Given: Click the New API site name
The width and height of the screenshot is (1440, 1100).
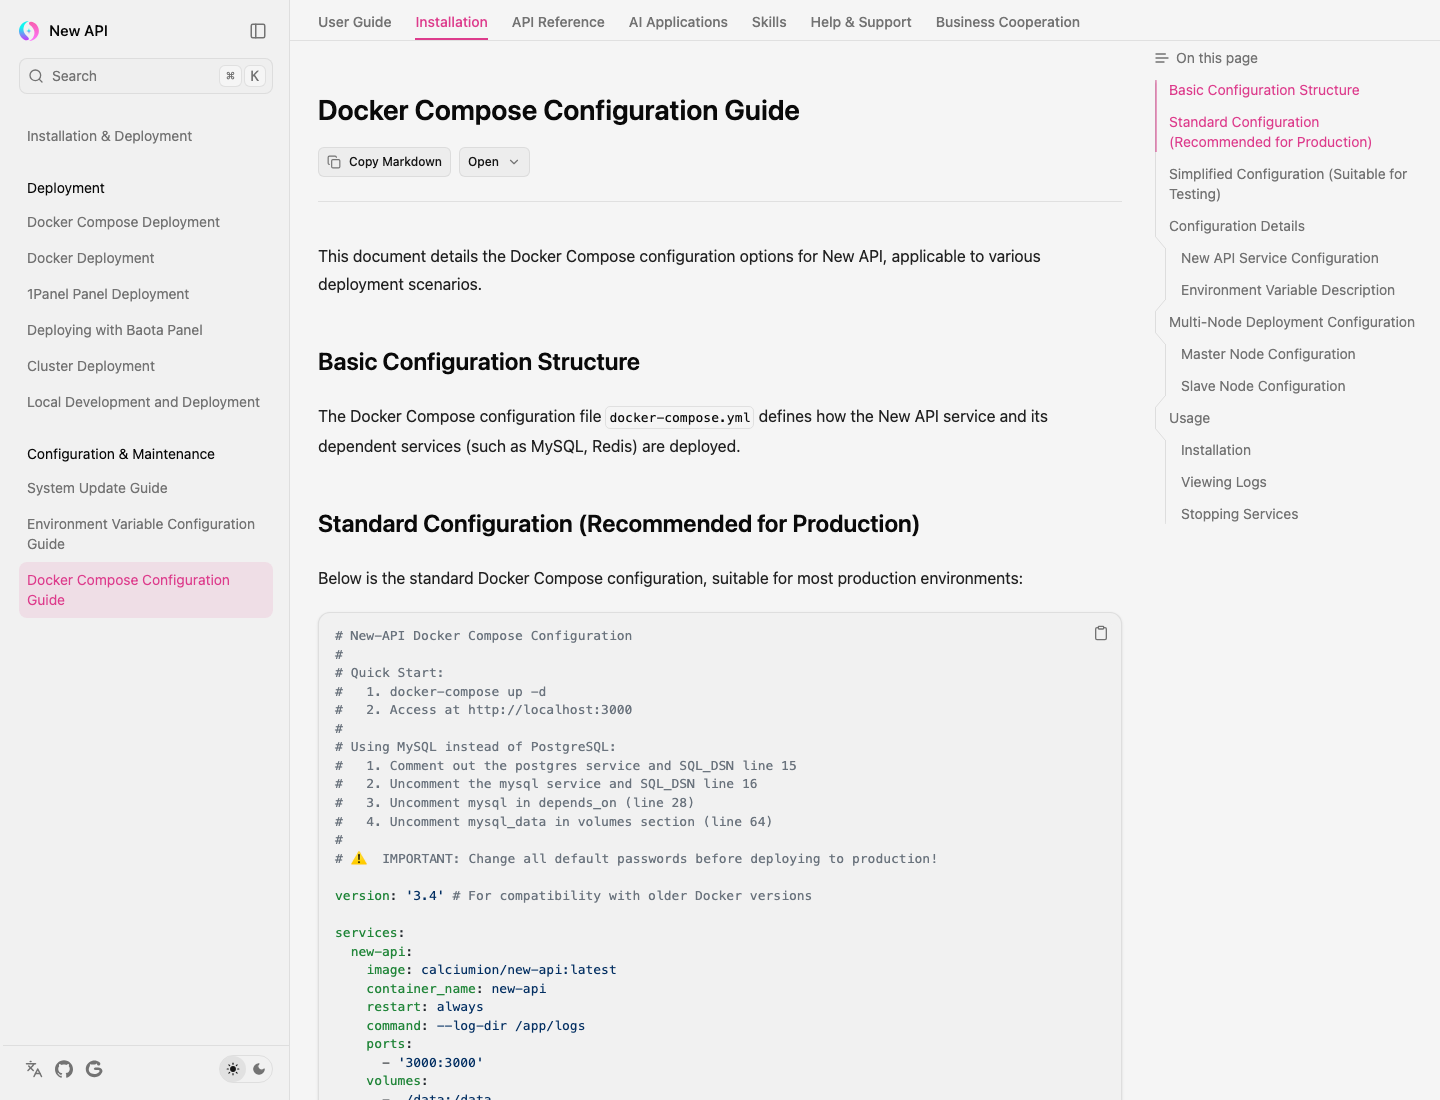Looking at the screenshot, I should 78,31.
